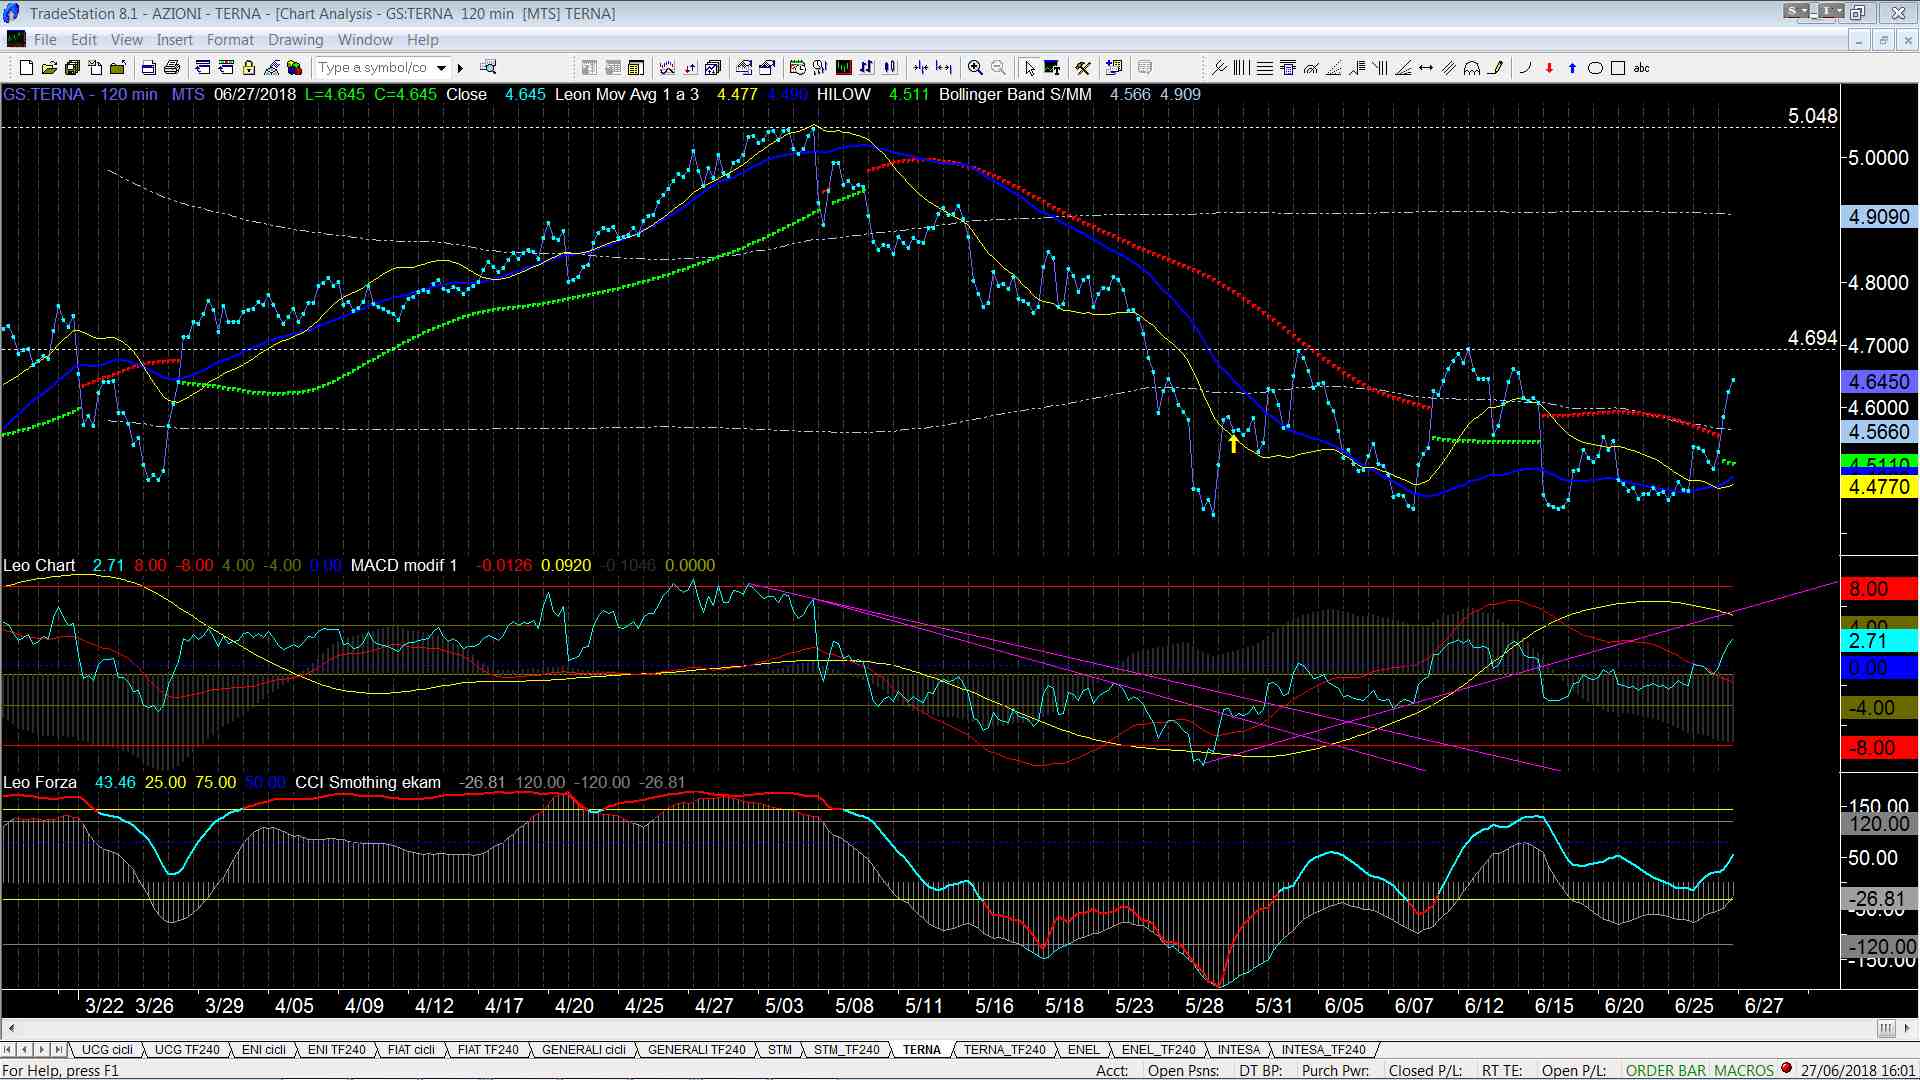Image resolution: width=1920 pixels, height=1080 pixels.
Task: Click the Open folder toolbar icon
Action: pyautogui.click(x=49, y=68)
